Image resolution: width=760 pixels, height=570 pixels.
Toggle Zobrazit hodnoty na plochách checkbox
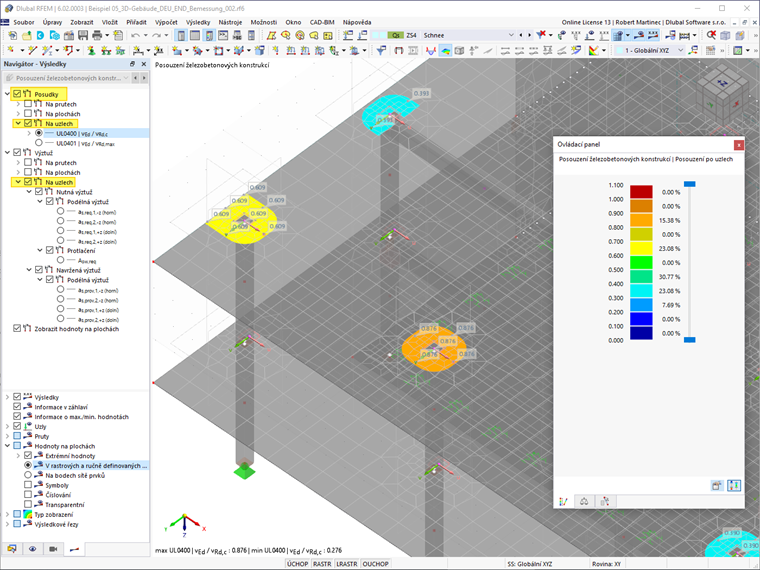[17, 328]
